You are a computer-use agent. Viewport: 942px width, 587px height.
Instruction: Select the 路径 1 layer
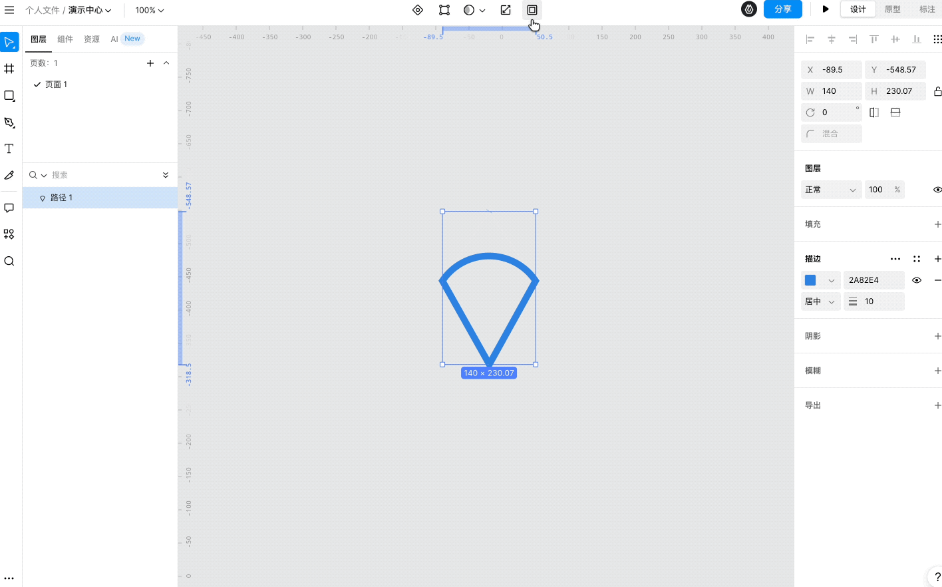(x=62, y=198)
